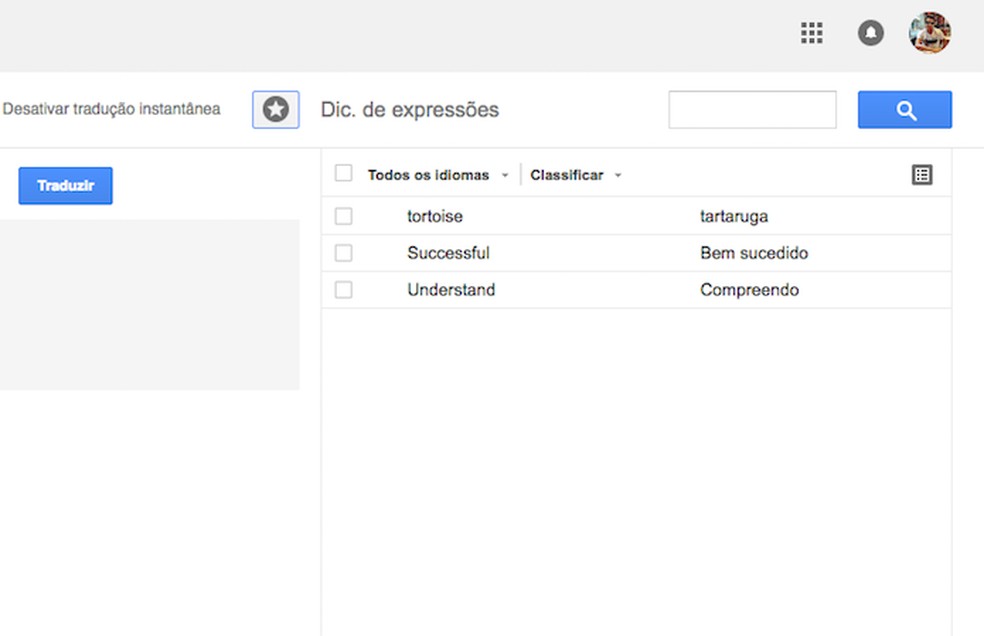Click inside the search text field
The height and width of the screenshot is (636, 984).
pyautogui.click(x=752, y=109)
